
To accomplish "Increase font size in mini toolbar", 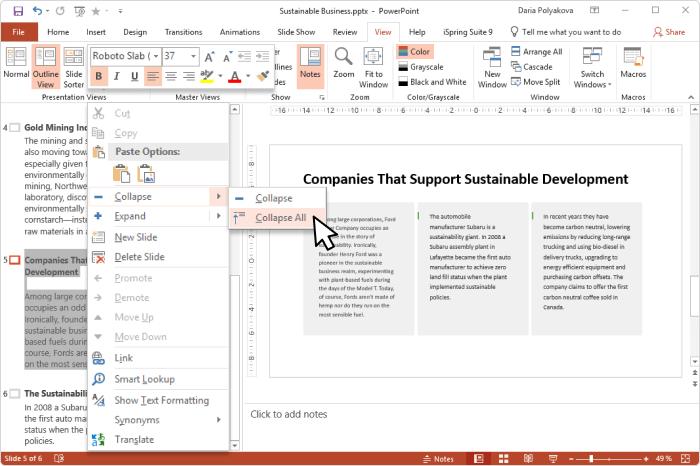I will coord(209,57).
